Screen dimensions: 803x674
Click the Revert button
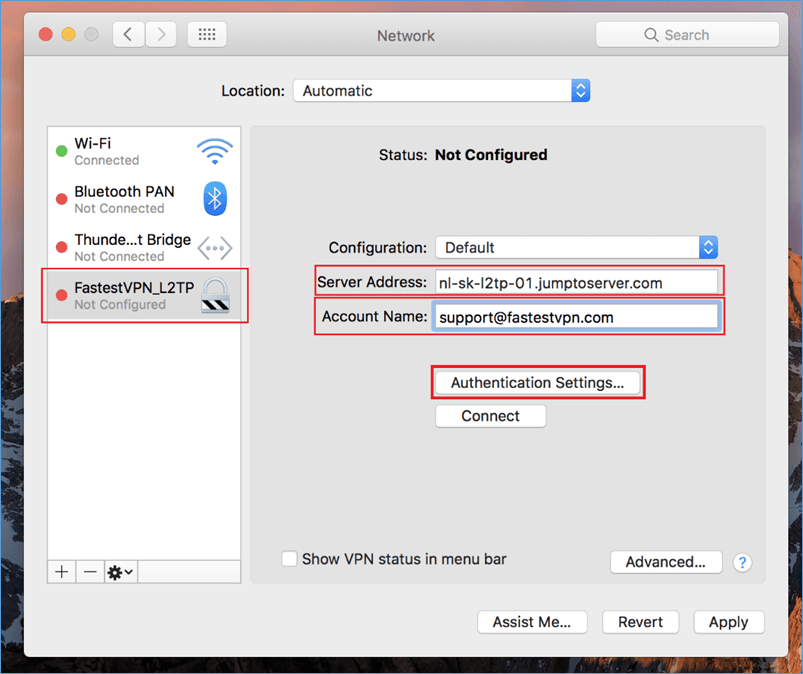tap(641, 622)
